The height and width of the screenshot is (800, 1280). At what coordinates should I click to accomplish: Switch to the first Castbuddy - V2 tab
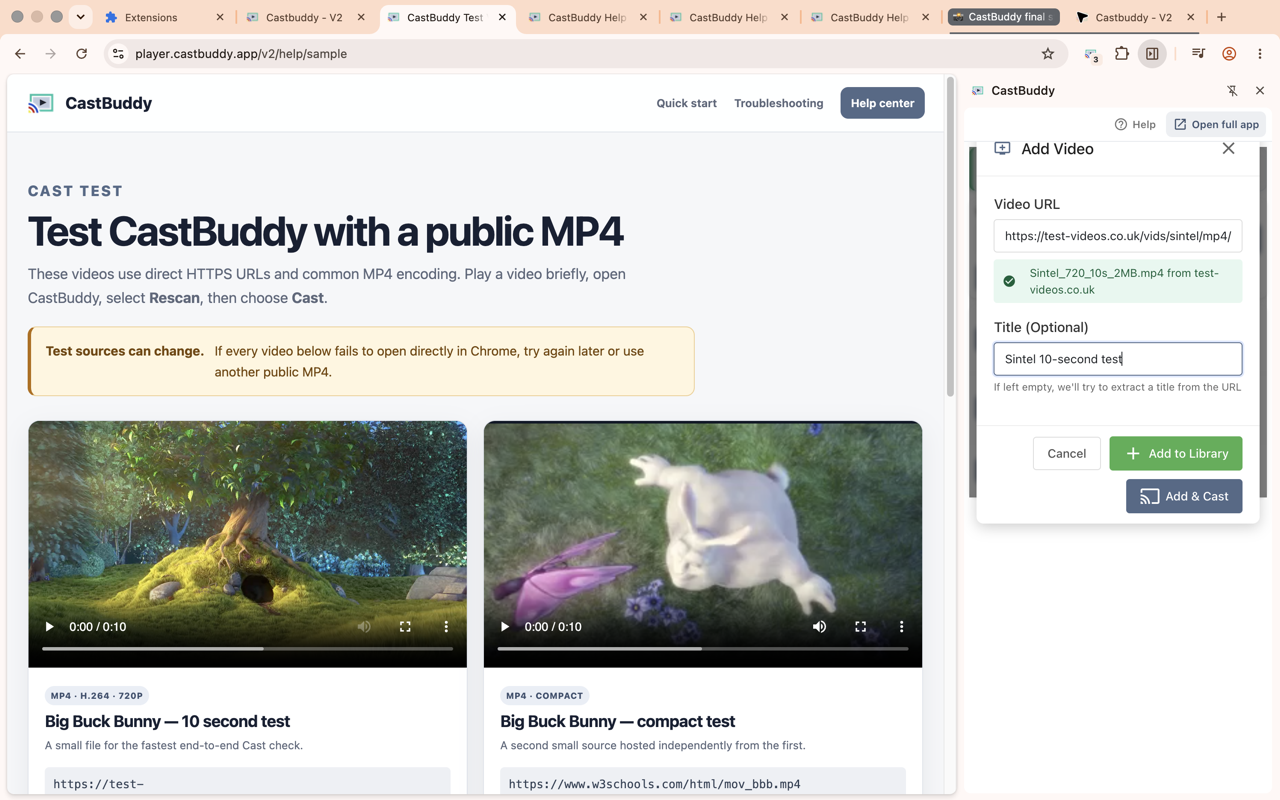pos(304,17)
